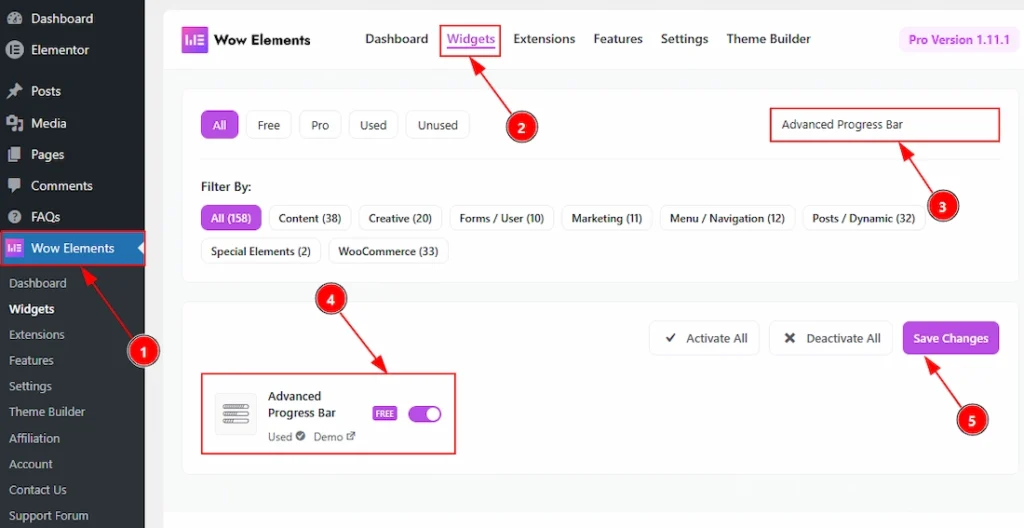
Task: Select the All widget status filter
Action: coord(219,125)
